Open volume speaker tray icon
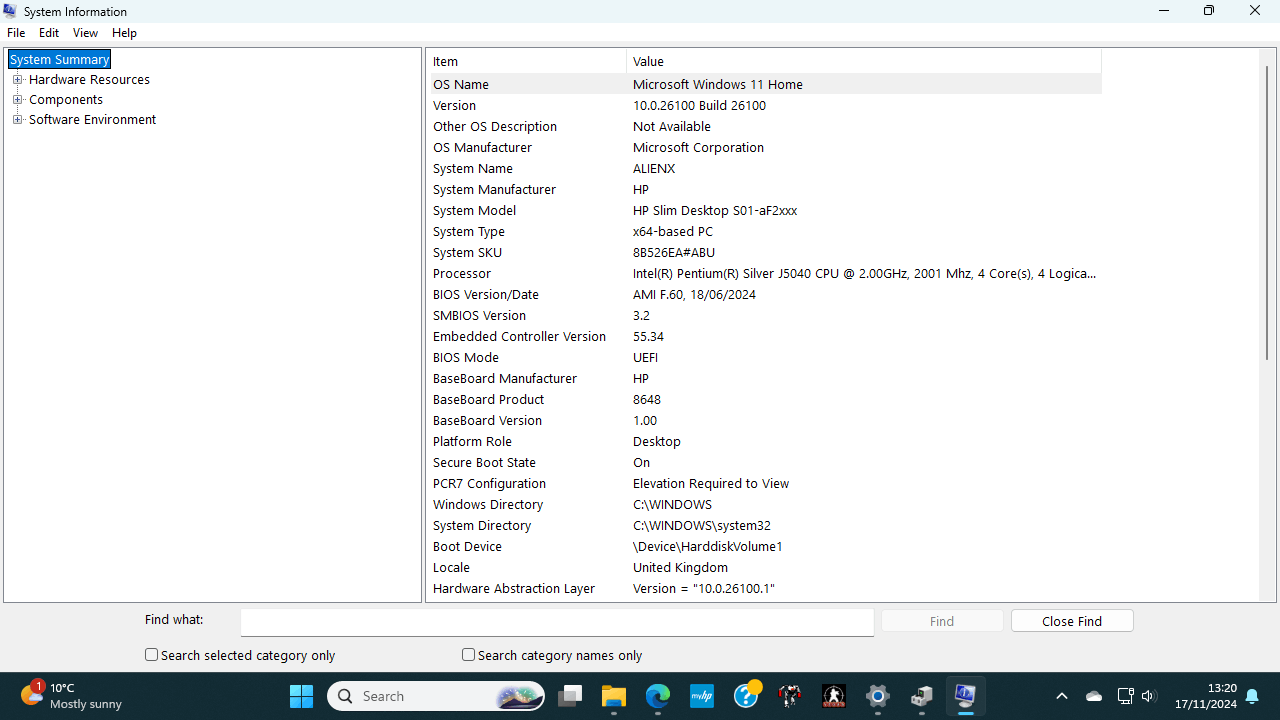 click(1148, 696)
